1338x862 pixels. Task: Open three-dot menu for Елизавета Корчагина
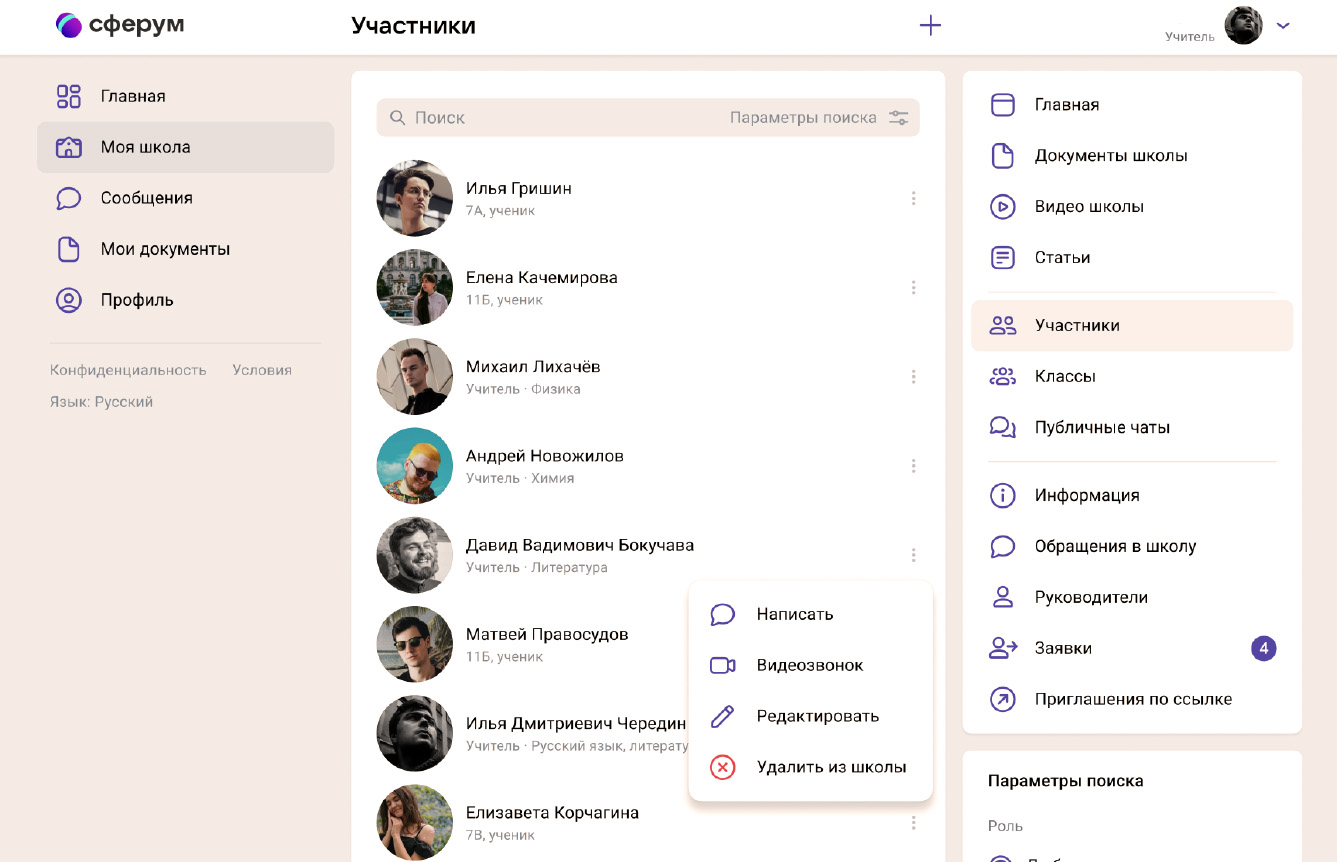click(913, 823)
